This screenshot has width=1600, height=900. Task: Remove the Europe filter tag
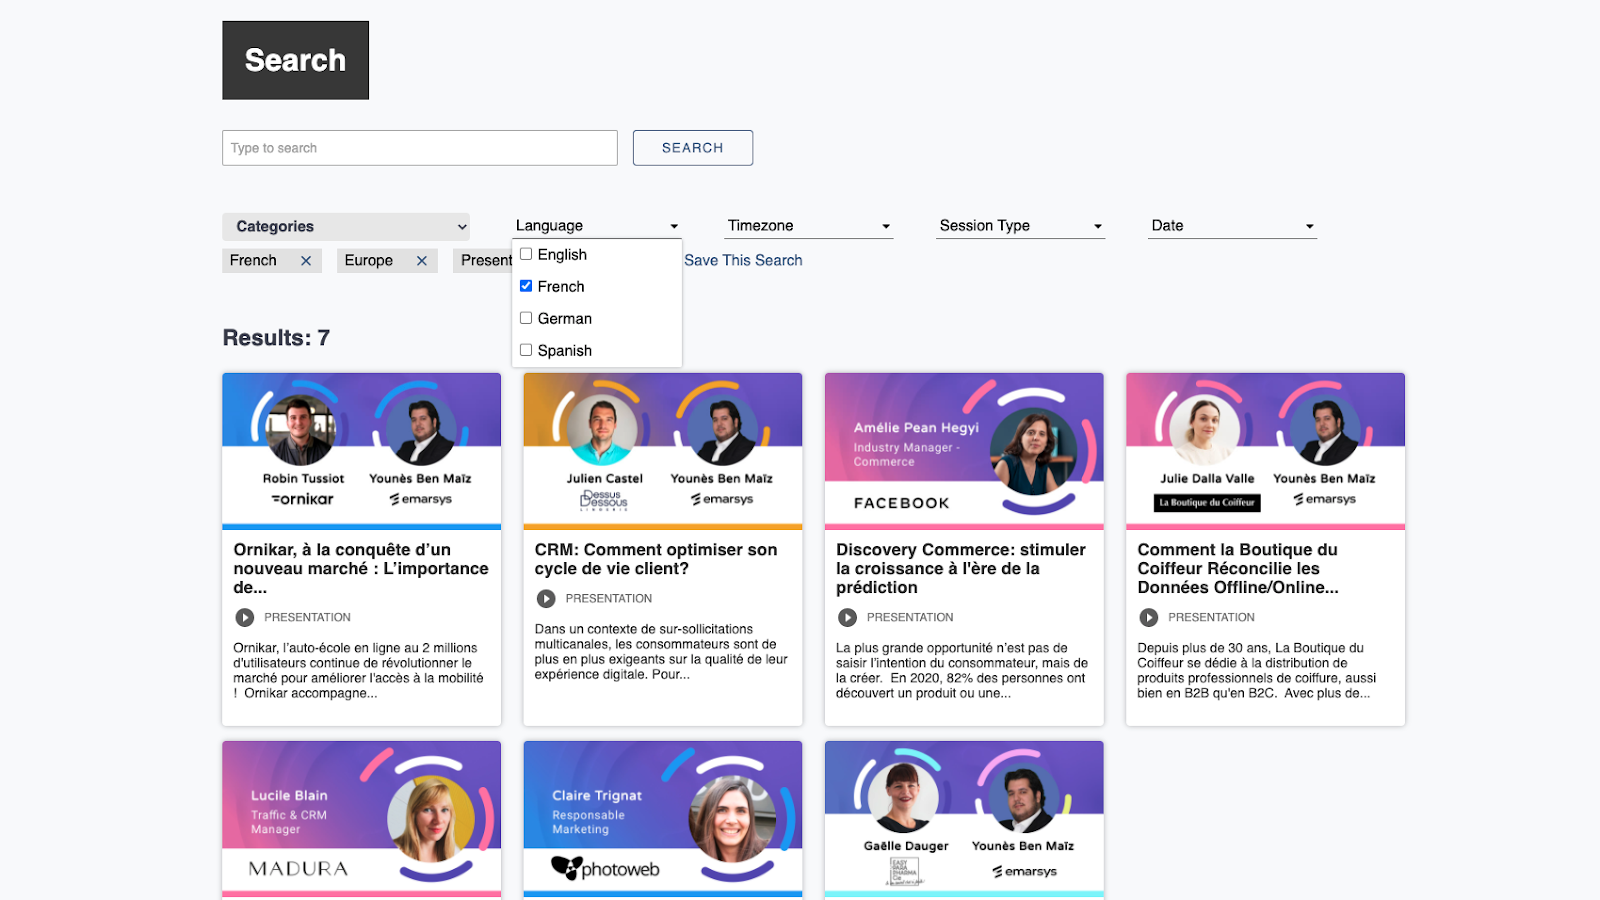pyautogui.click(x=422, y=261)
